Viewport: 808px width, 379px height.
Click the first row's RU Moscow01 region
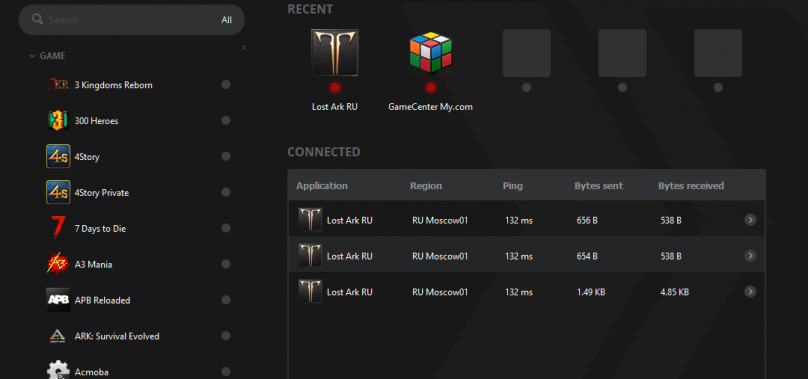[440, 221]
